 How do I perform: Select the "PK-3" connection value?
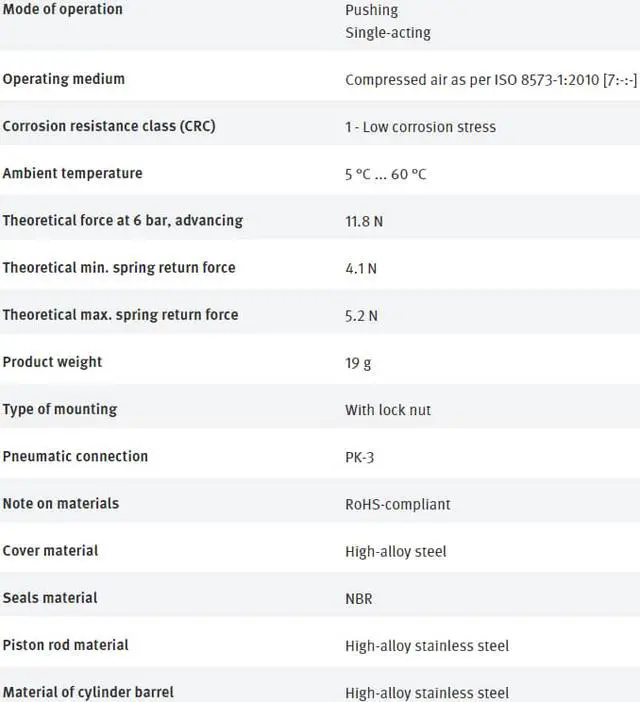[360, 457]
